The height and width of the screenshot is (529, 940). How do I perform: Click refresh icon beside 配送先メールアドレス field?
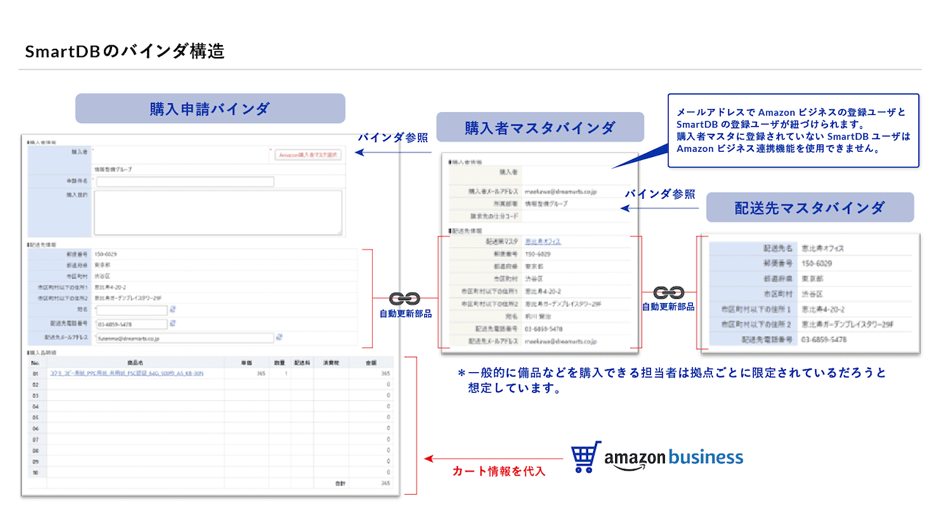coord(279,338)
